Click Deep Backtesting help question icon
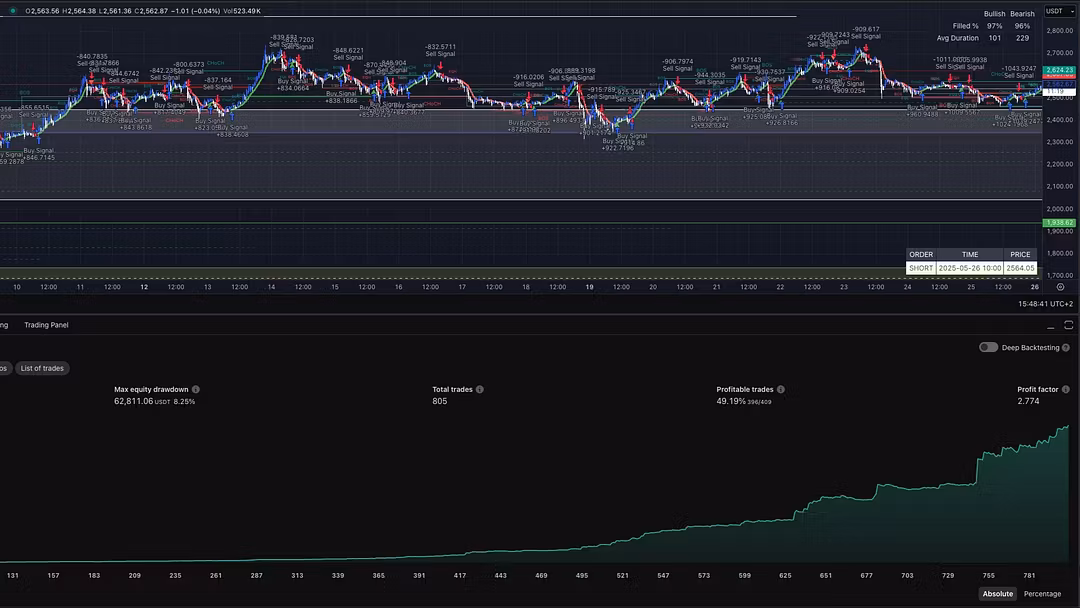This screenshot has width=1080, height=608. [1065, 348]
